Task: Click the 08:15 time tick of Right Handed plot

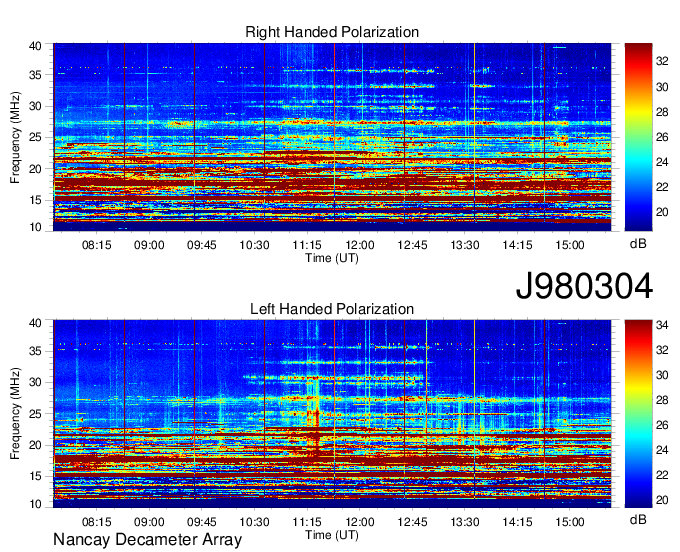Action: (96, 245)
